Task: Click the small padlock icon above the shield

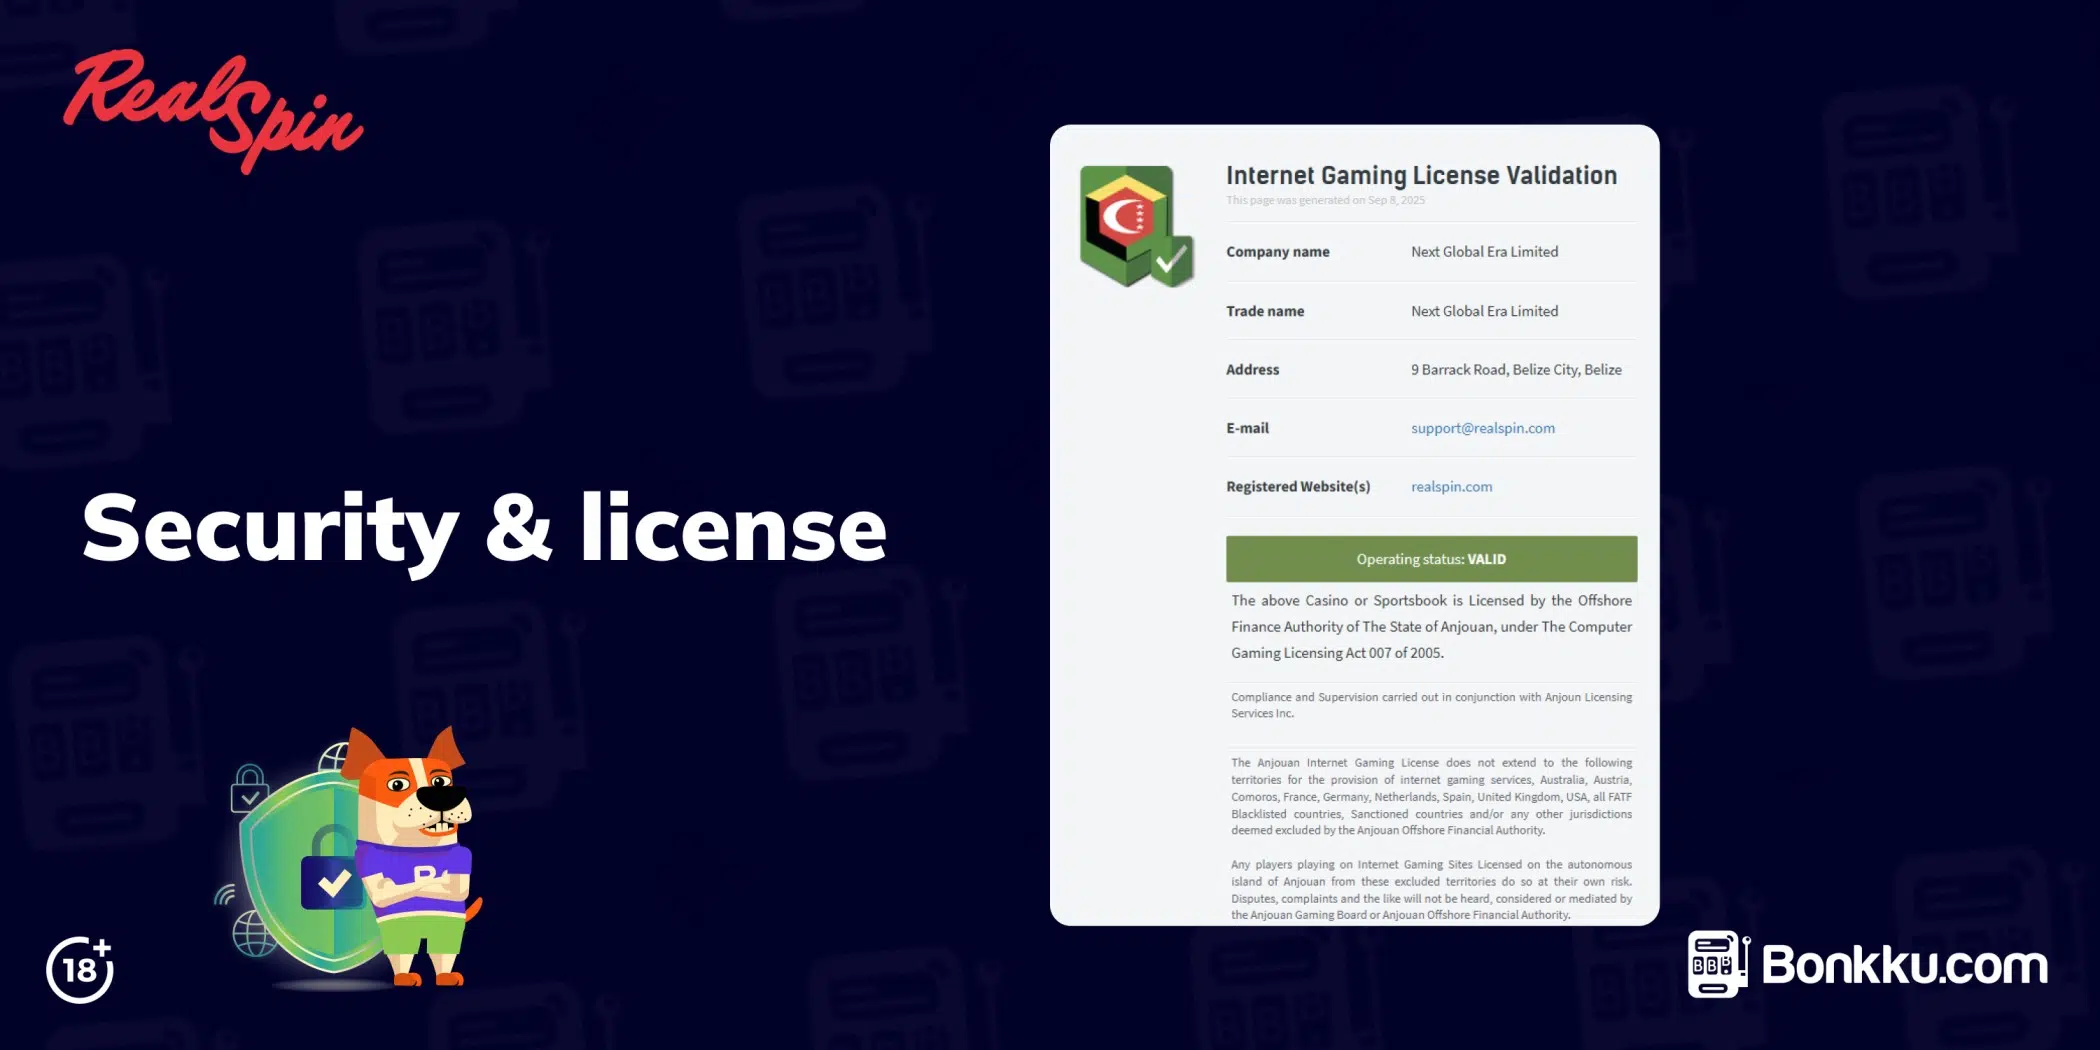Action: coord(249,788)
